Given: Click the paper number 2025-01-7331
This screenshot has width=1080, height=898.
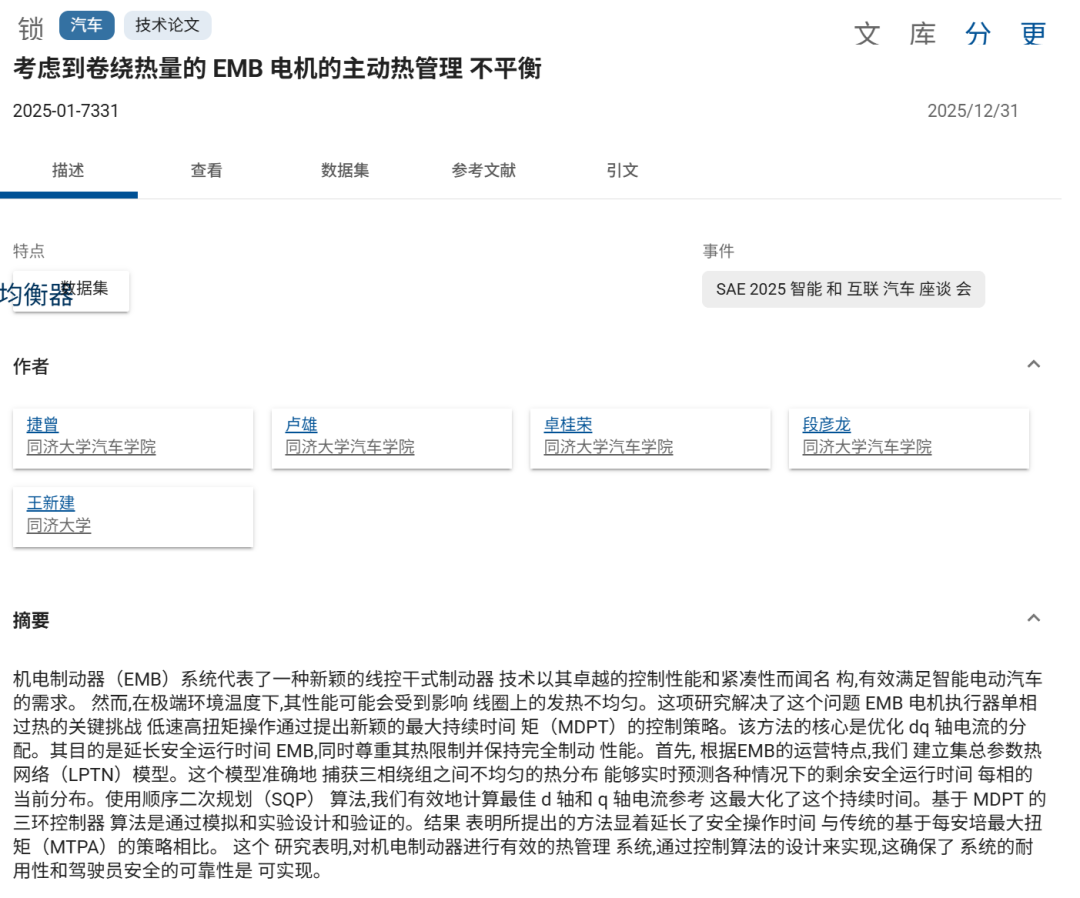Looking at the screenshot, I should (x=65, y=111).
